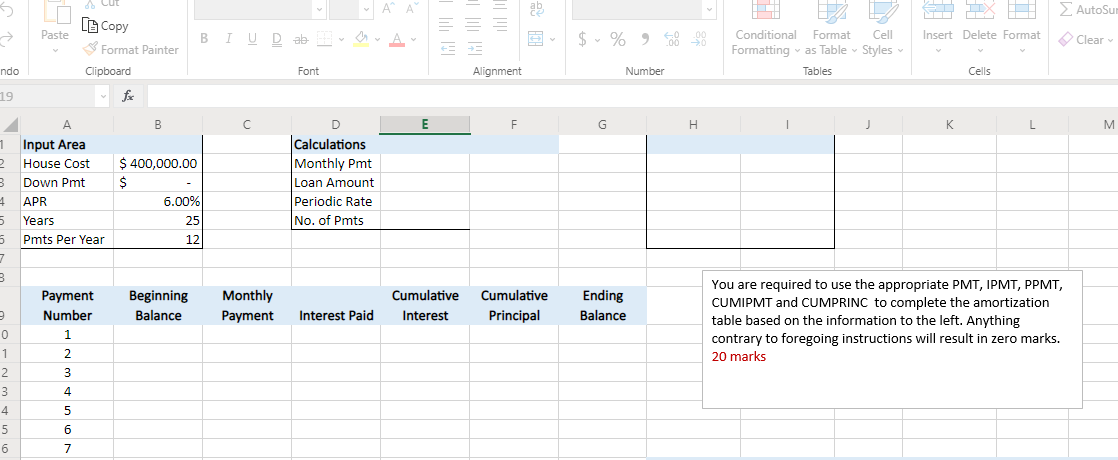The image size is (1118, 460).
Task: Toggle Double Underline formatting
Action: click(x=277, y=38)
